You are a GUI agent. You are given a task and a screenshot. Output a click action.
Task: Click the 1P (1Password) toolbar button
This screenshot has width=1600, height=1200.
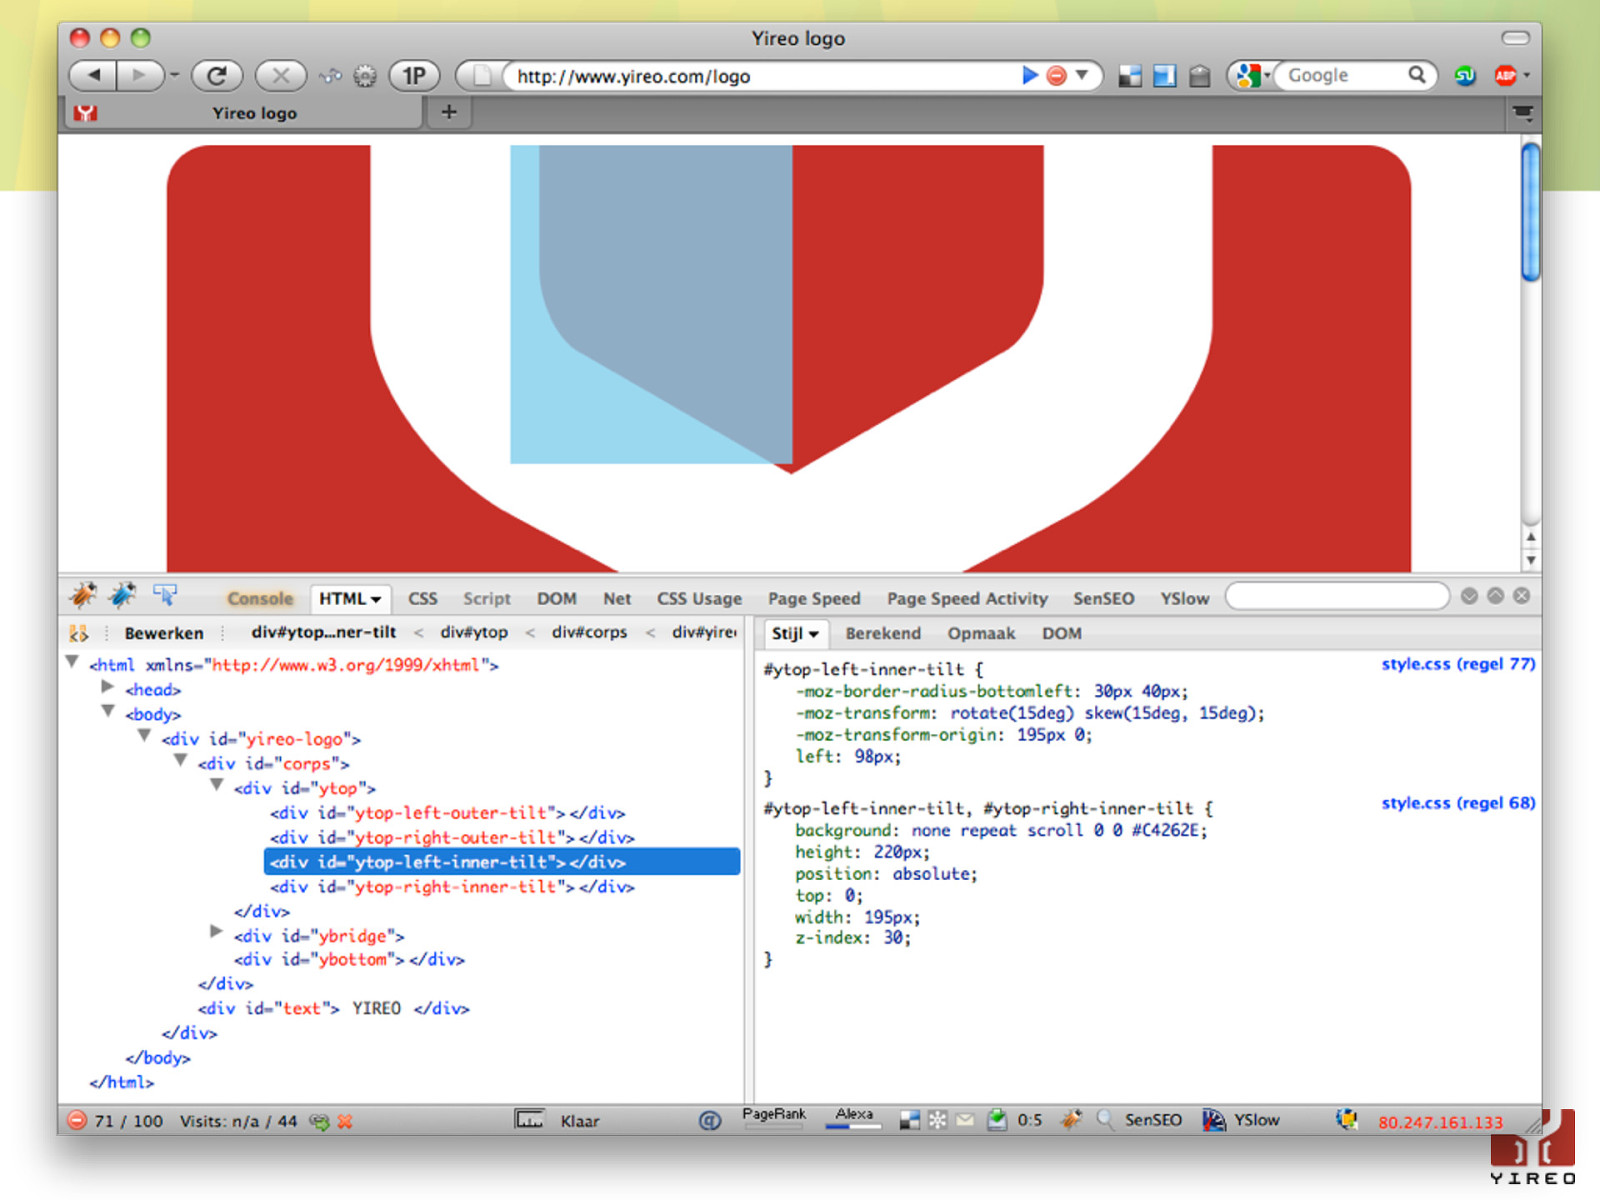click(x=414, y=75)
